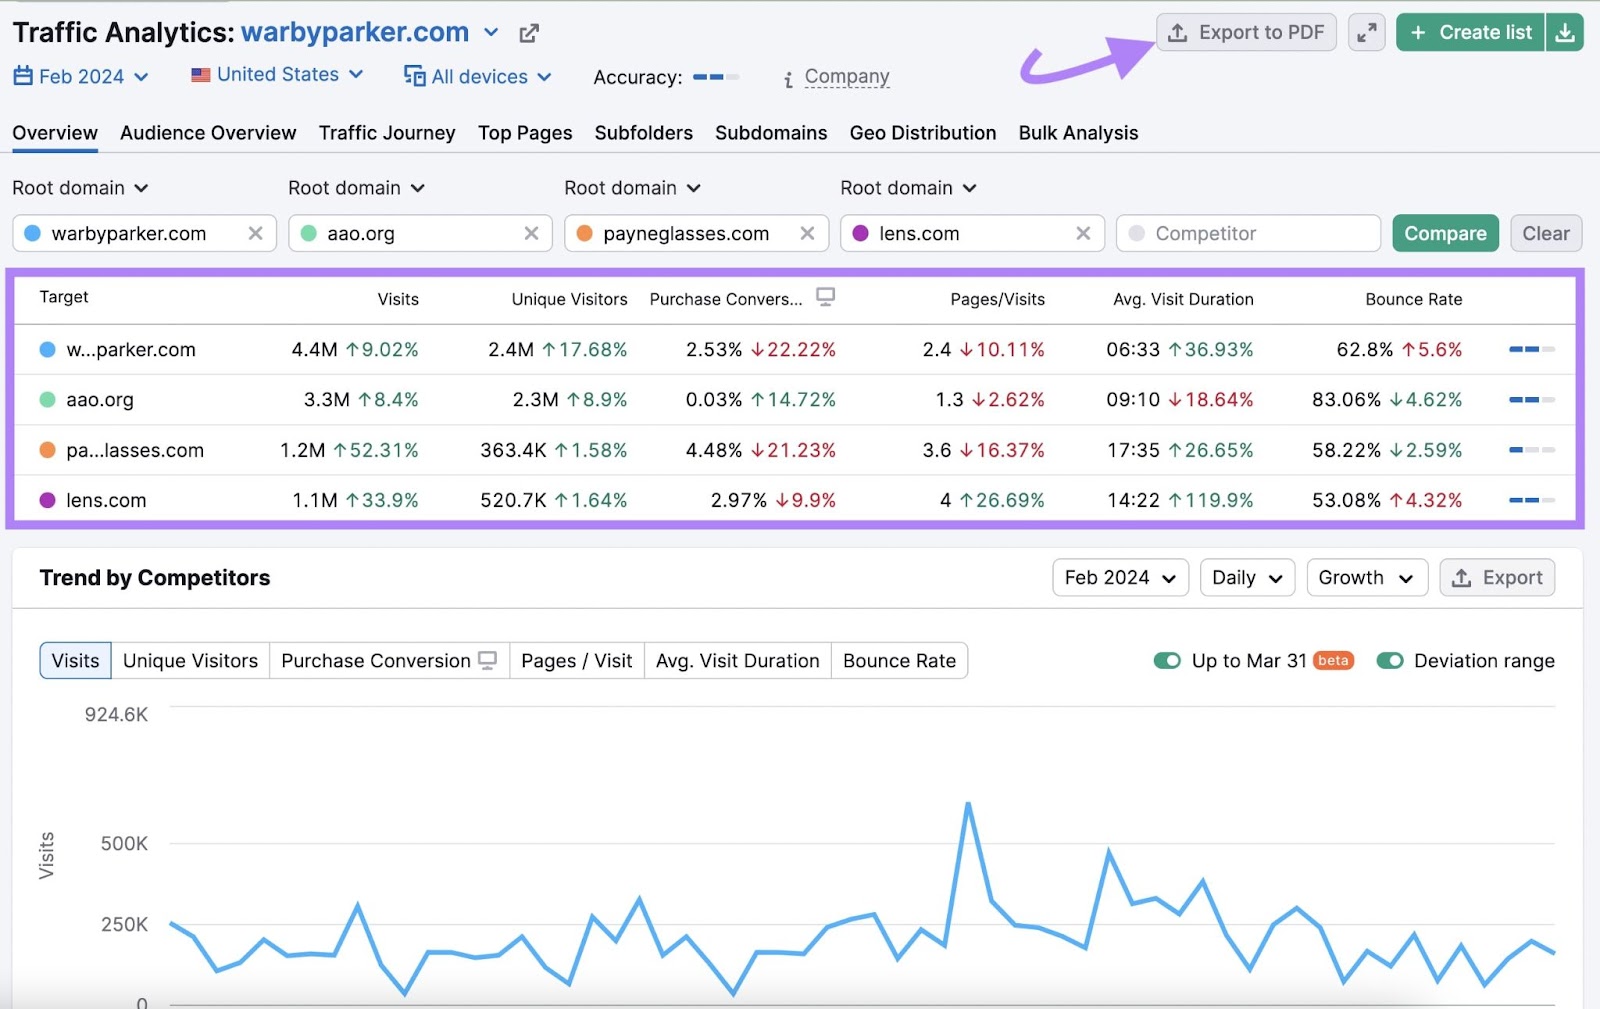Click the Competitor input field
The height and width of the screenshot is (1009, 1600).
[1248, 233]
